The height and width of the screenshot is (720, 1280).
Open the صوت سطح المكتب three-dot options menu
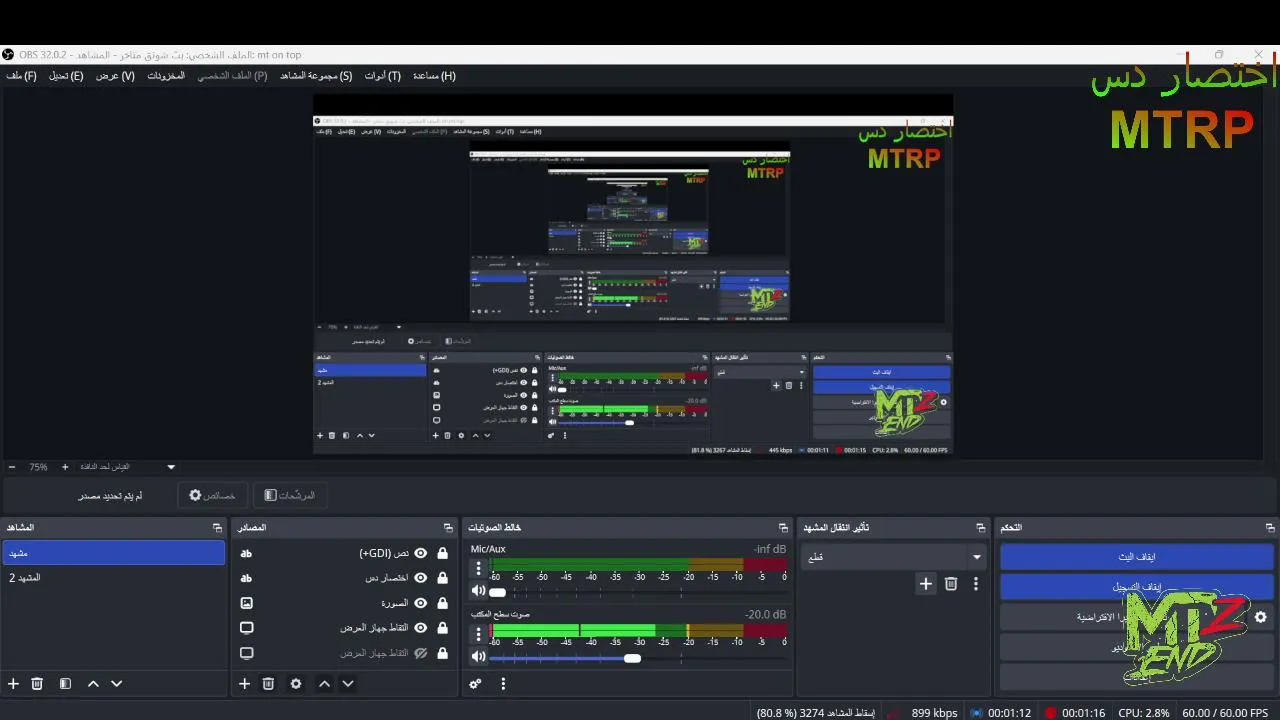tap(478, 634)
